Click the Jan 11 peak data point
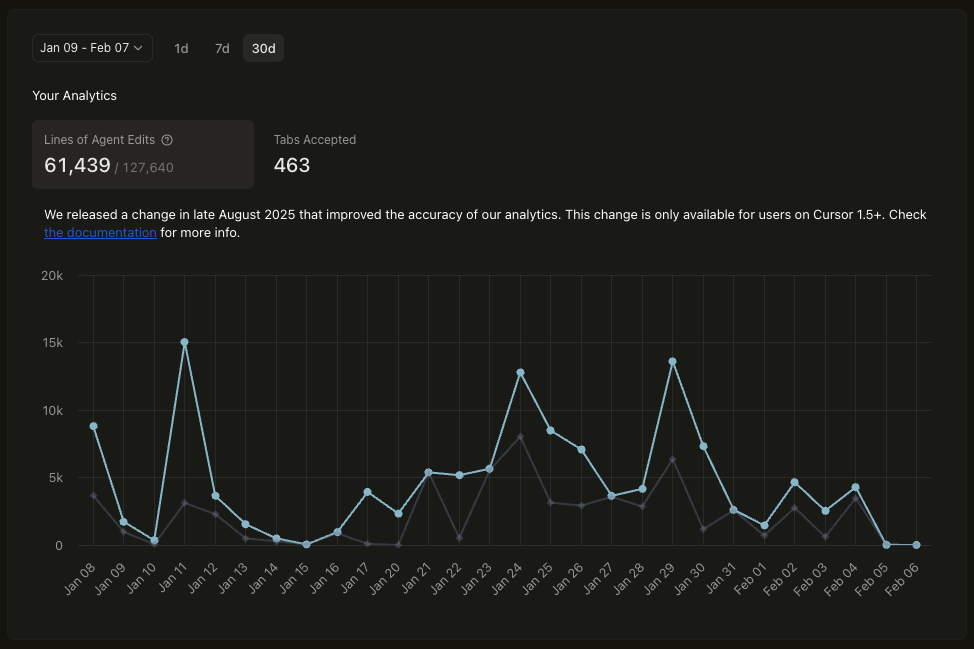 (x=184, y=342)
